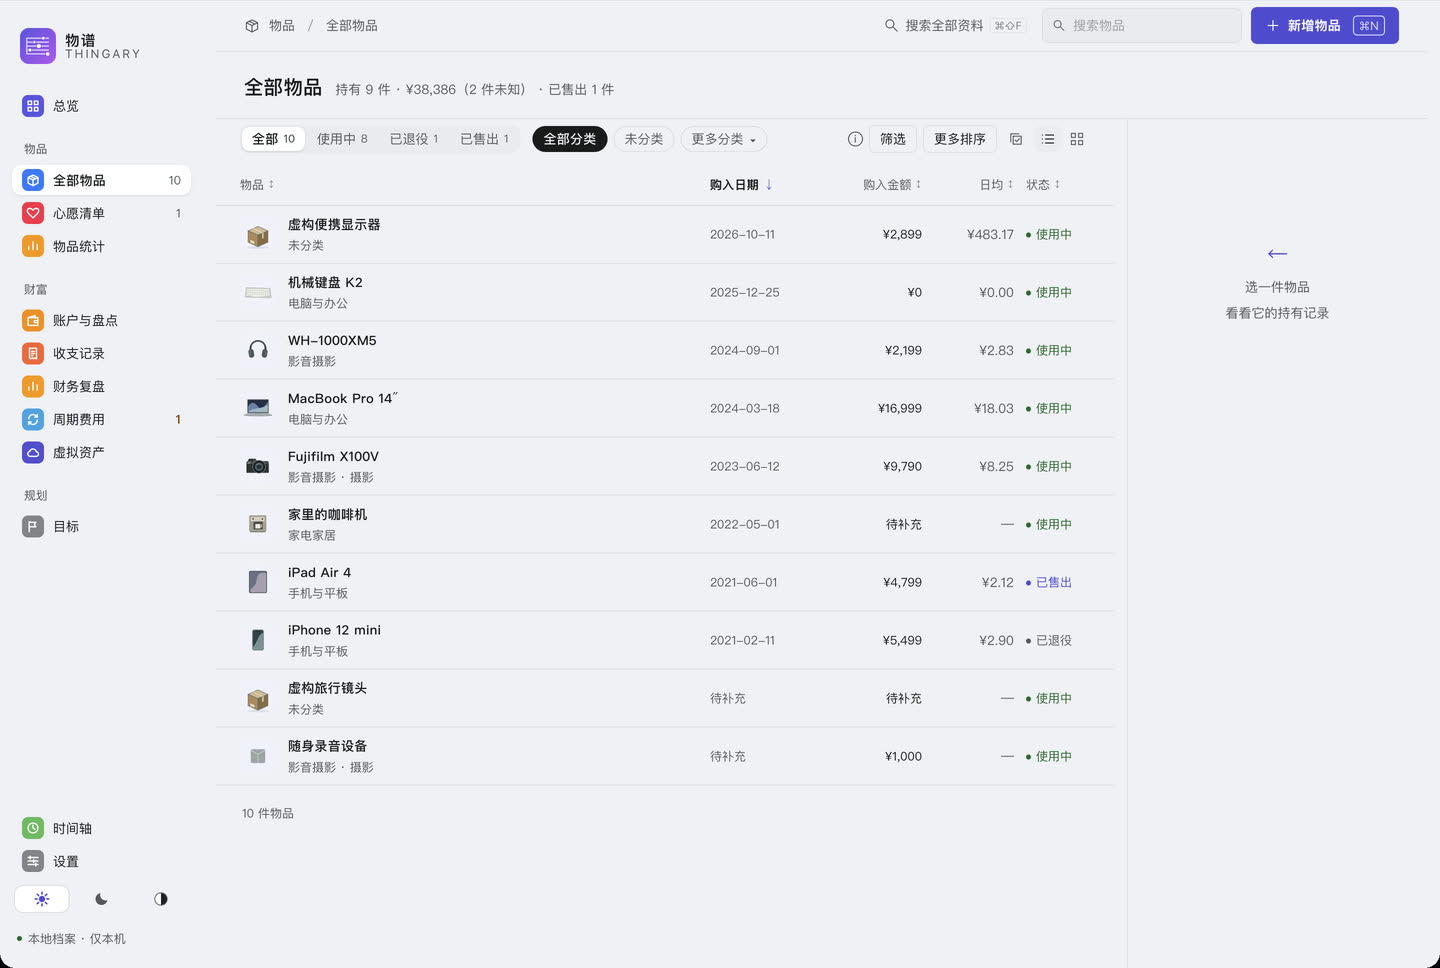The image size is (1440, 968).
Task: Enable dark theme moon toggle
Action: (101, 899)
